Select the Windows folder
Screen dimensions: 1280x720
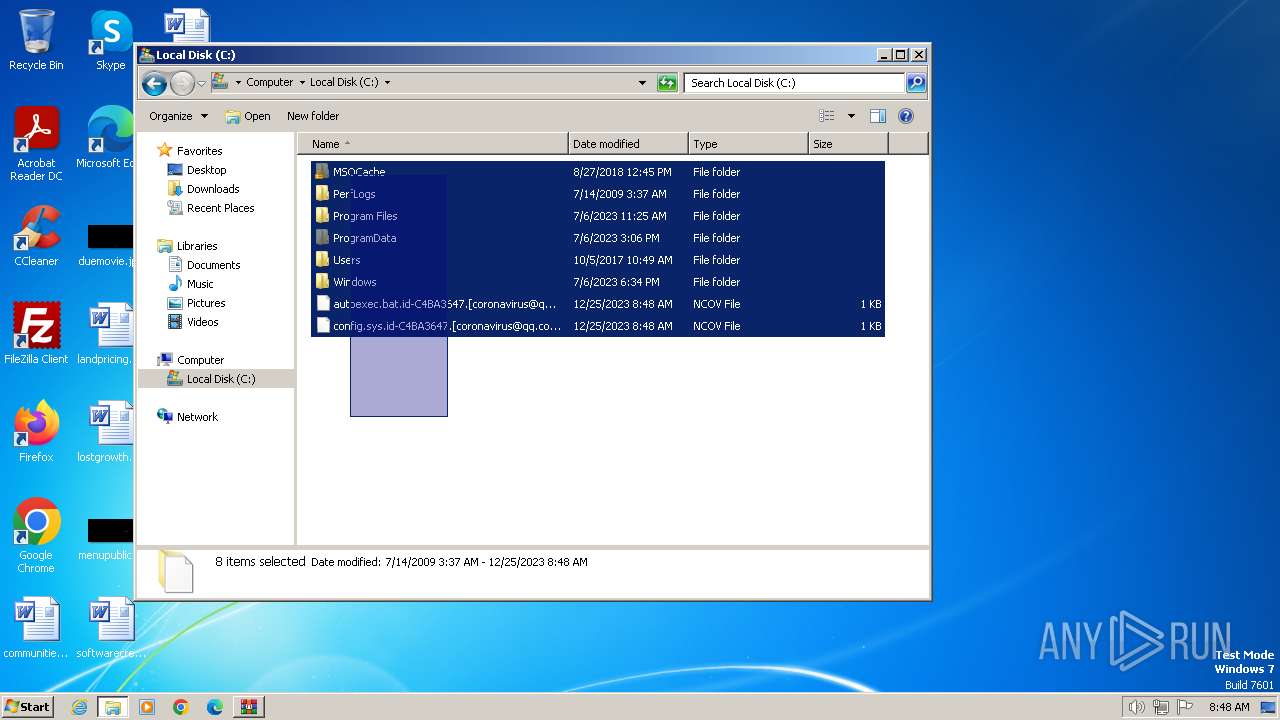click(x=598, y=282)
